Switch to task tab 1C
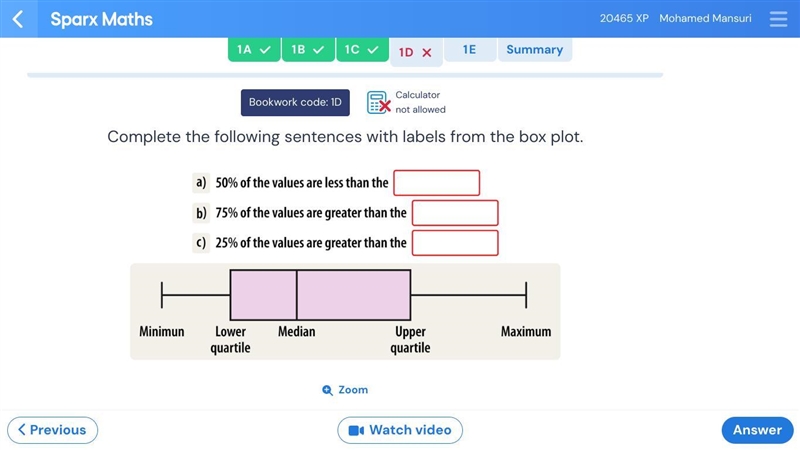800x450 pixels. click(362, 49)
